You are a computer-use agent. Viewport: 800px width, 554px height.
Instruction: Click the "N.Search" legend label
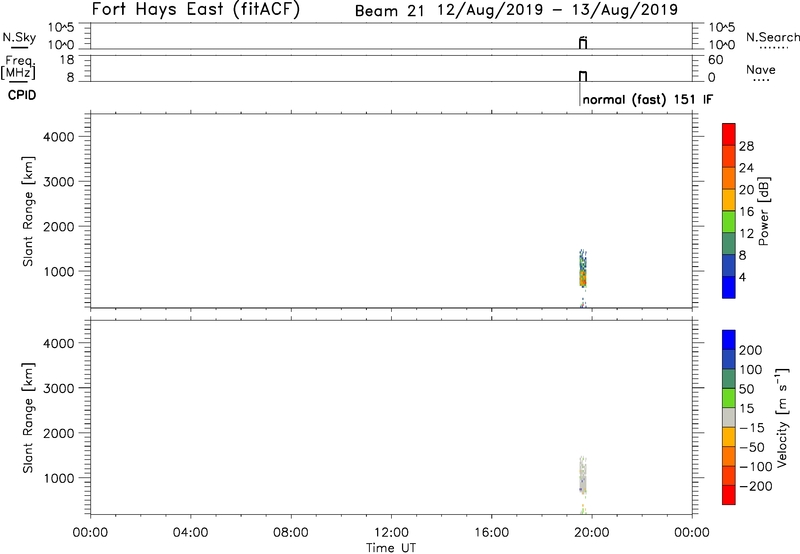coord(772,37)
